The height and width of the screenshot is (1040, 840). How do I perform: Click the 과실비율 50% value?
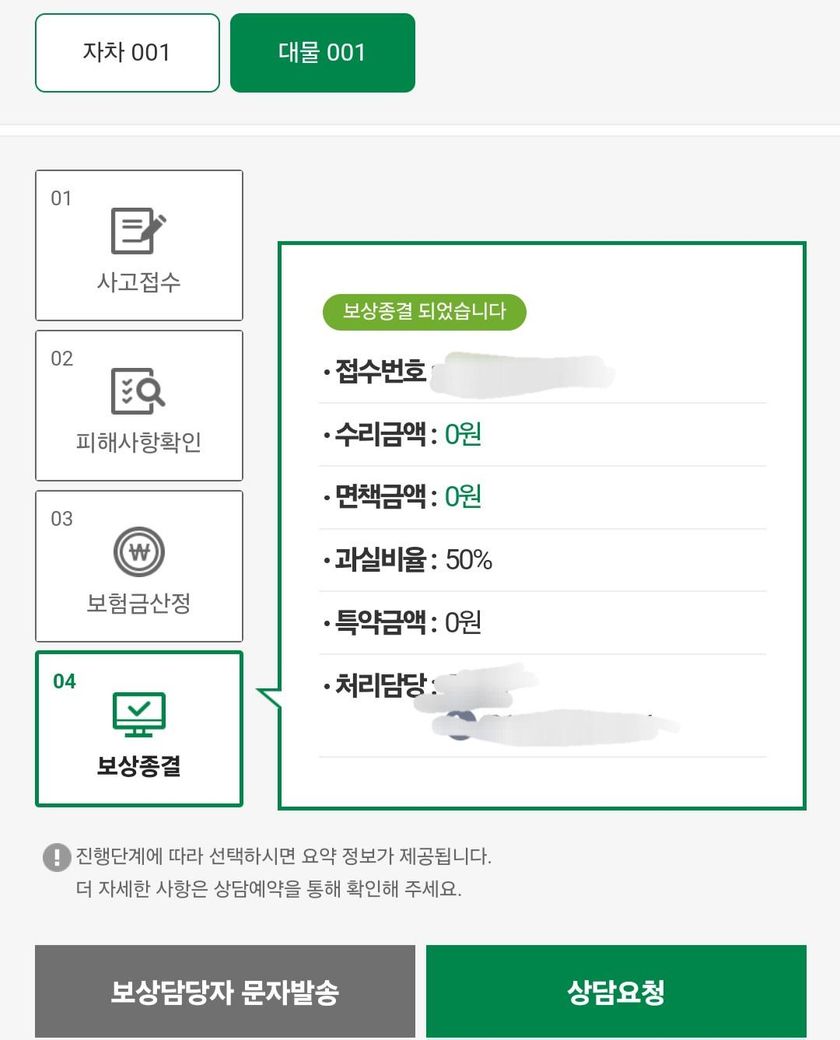tap(469, 560)
